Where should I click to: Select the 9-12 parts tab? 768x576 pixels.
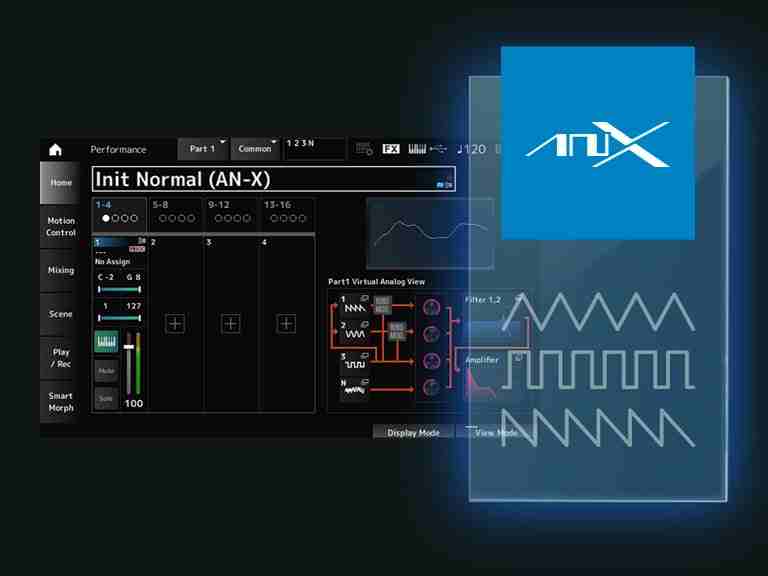[231, 214]
